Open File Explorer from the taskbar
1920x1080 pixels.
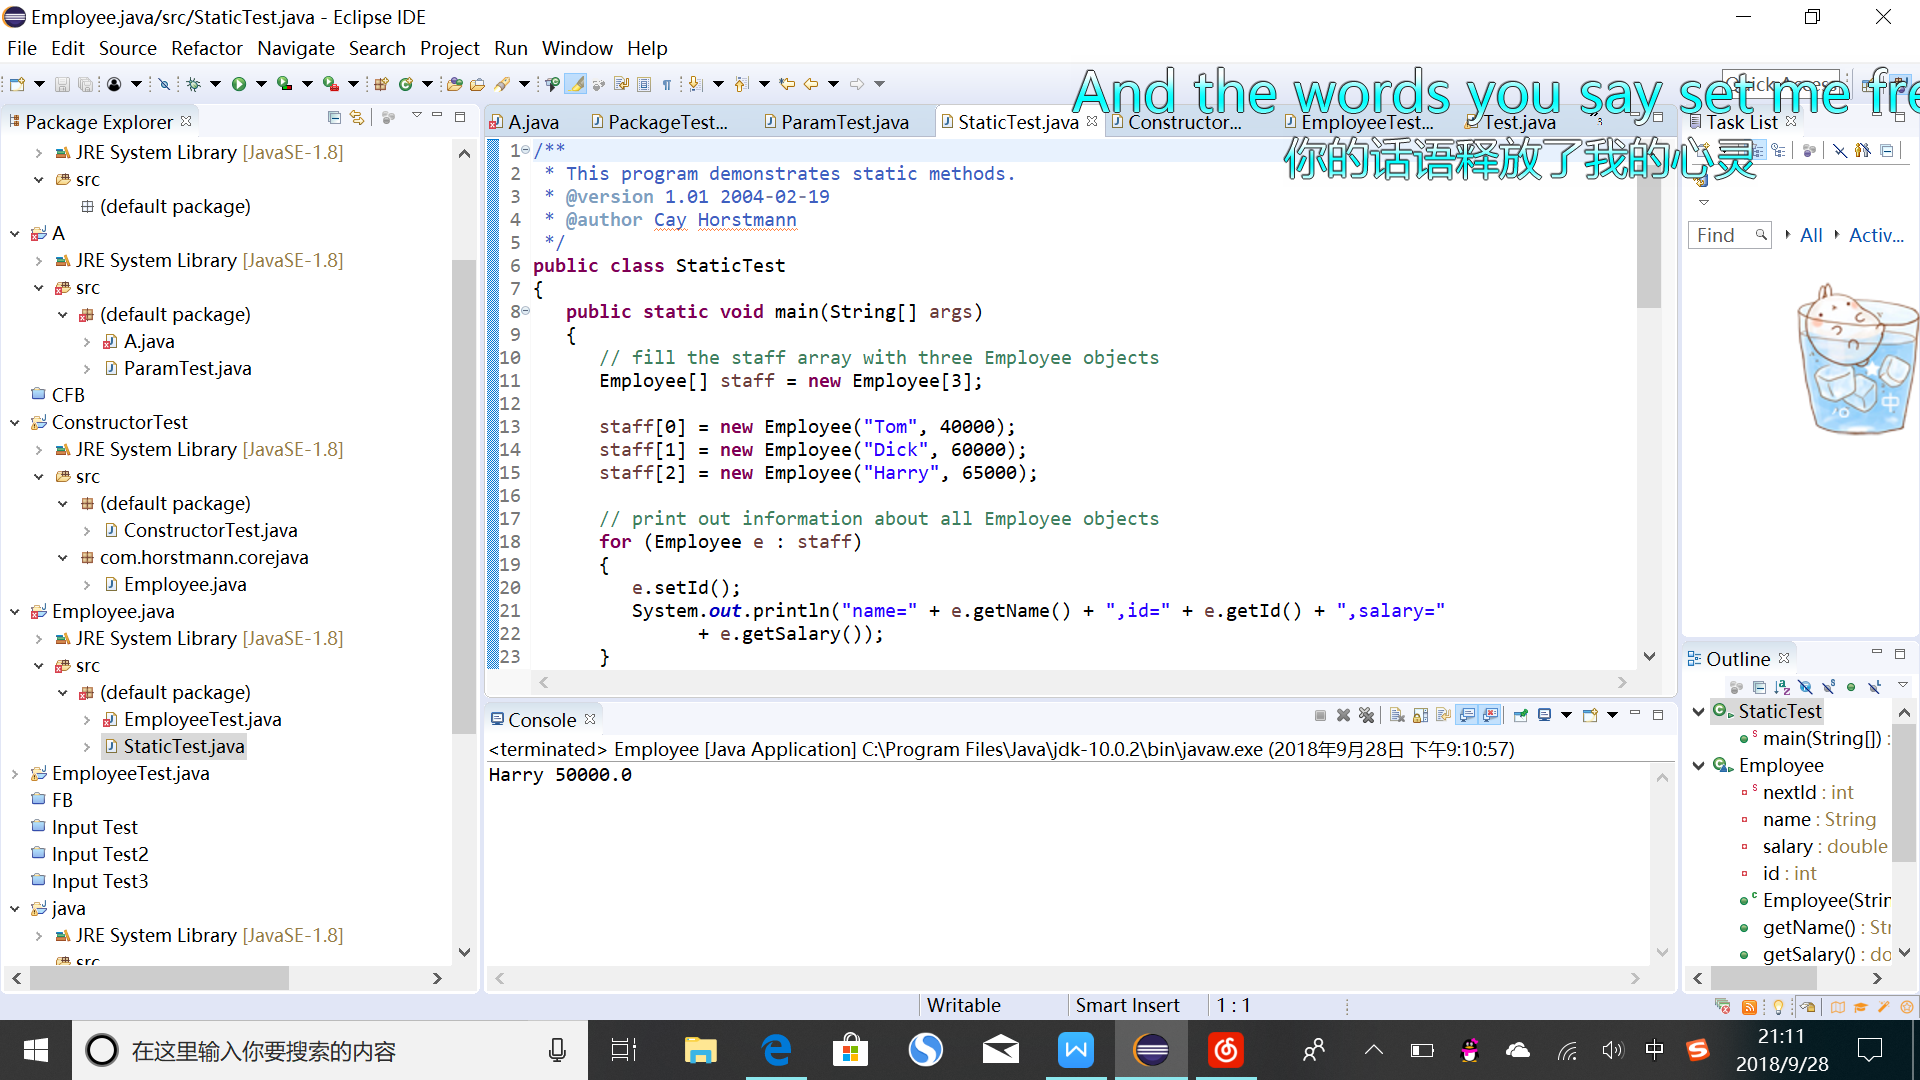701,1050
